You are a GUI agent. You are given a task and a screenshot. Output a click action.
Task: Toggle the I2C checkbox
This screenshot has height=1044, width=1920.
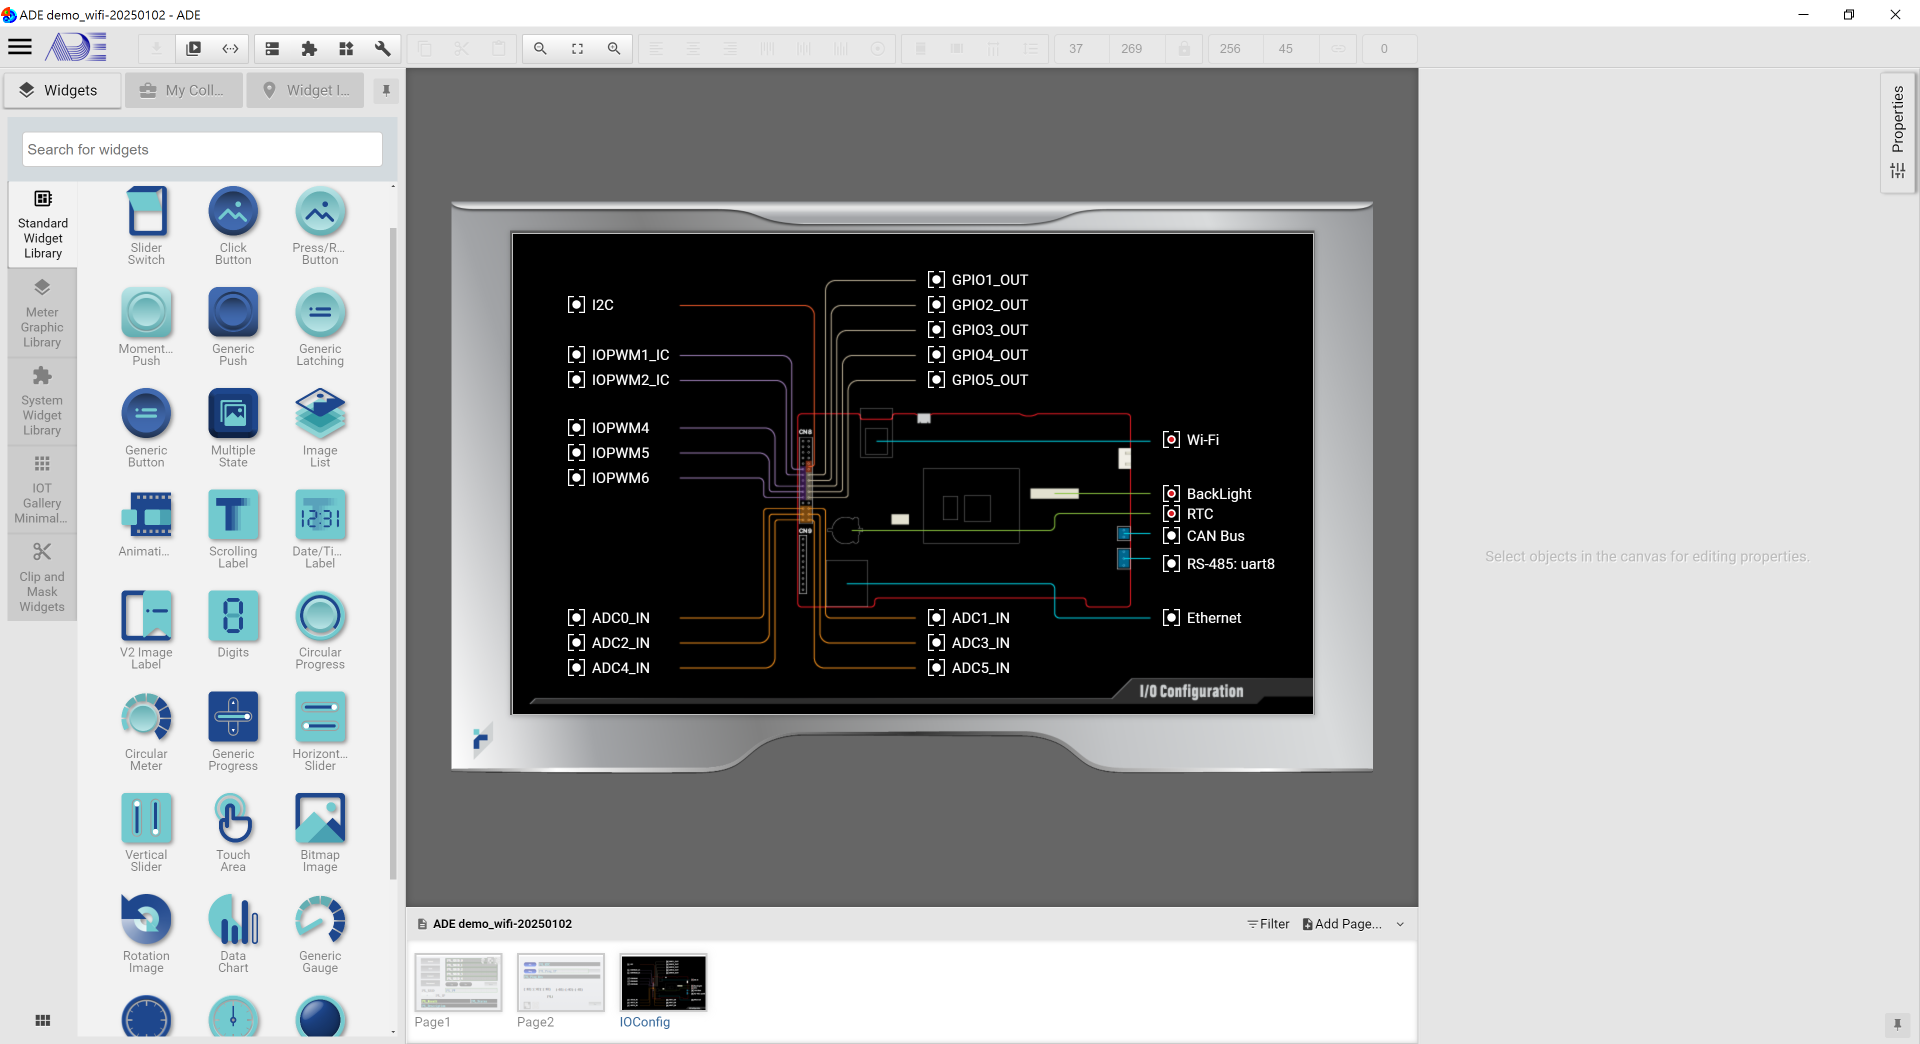[576, 305]
